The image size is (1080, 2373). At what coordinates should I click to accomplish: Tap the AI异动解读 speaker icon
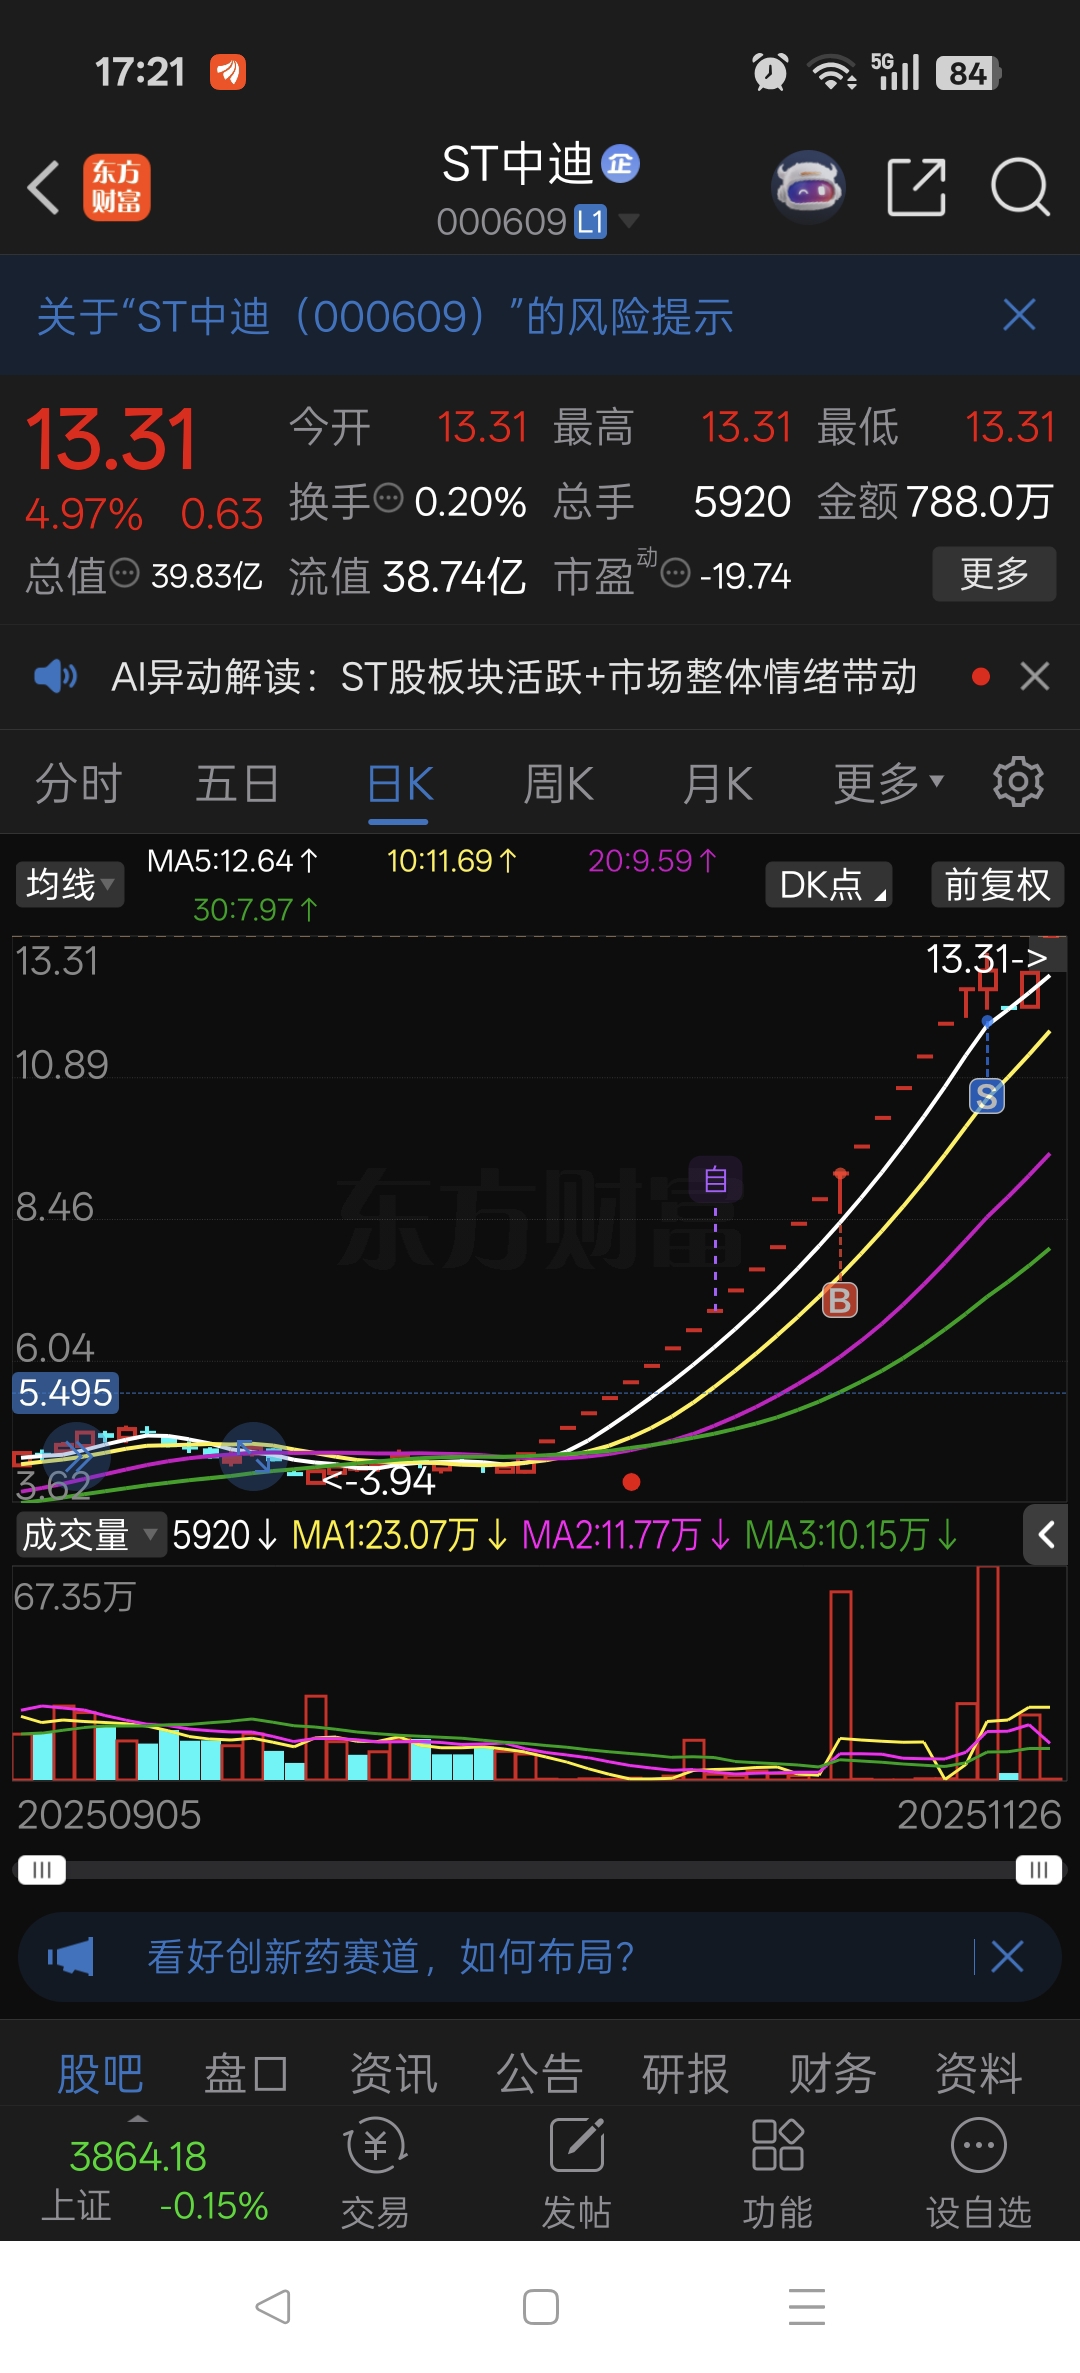[55, 677]
